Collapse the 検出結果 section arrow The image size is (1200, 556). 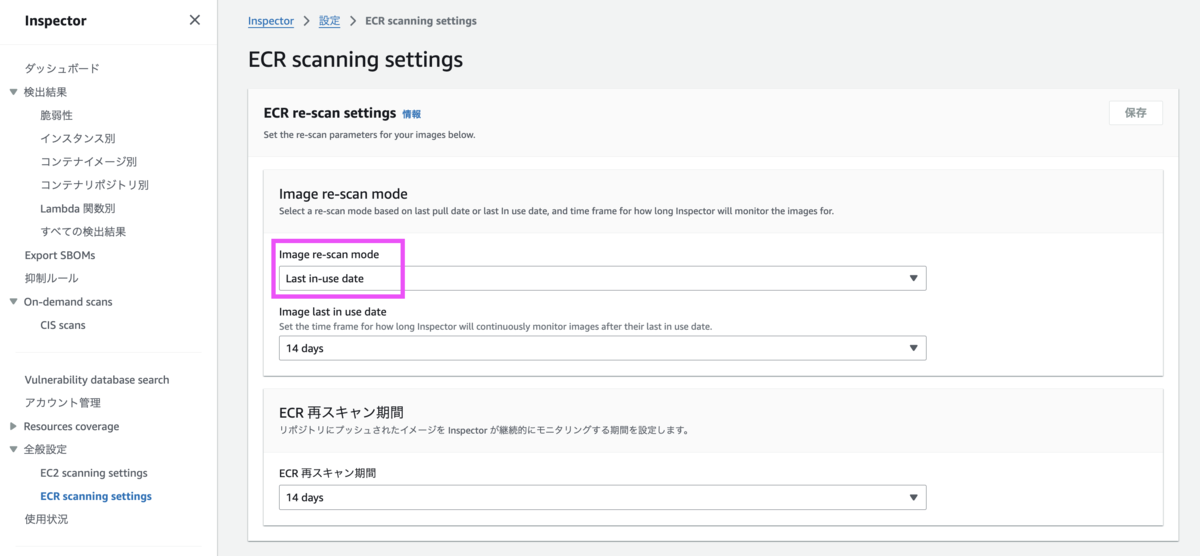click(x=13, y=92)
